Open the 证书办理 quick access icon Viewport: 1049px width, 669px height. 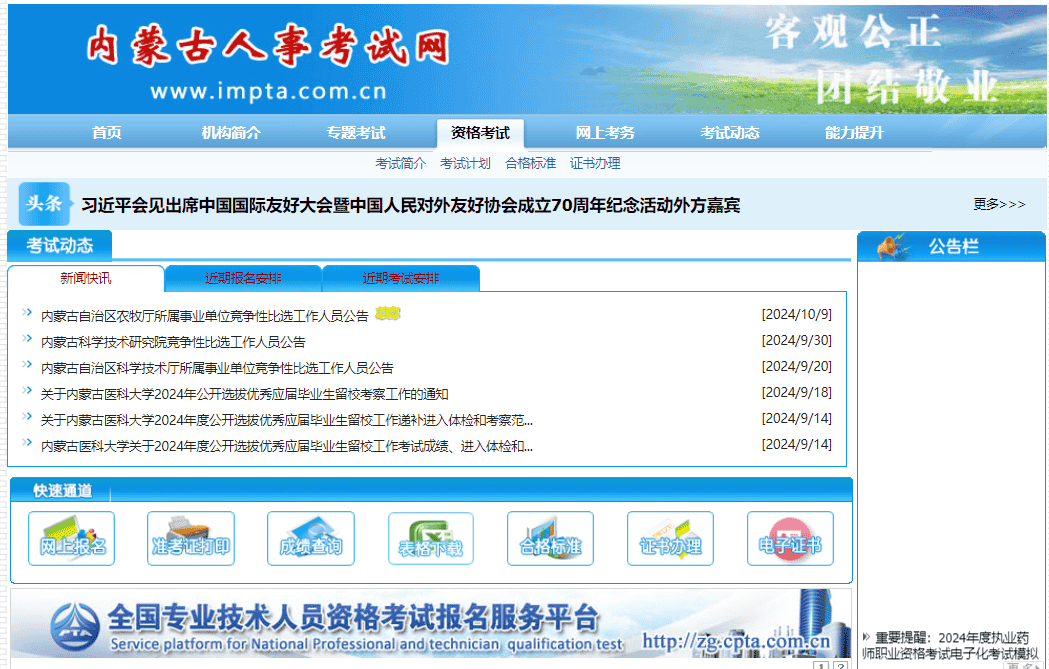(670, 539)
